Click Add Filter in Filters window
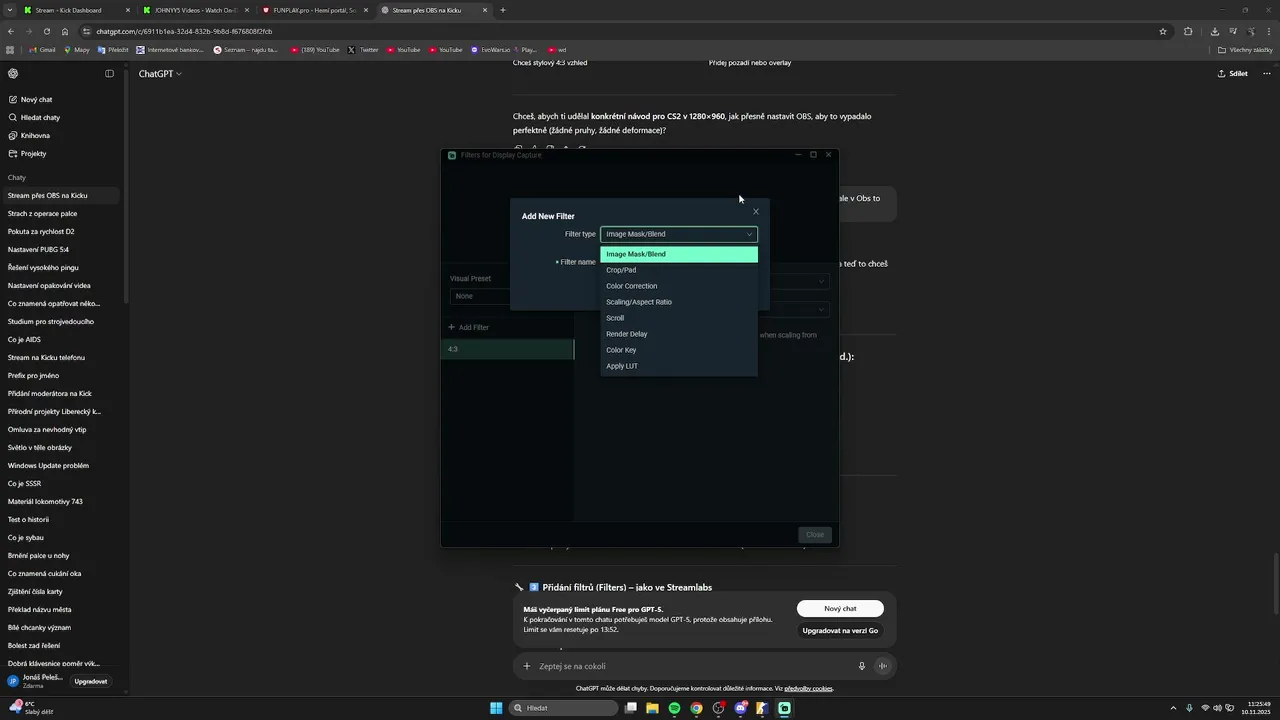This screenshot has height=720, width=1280. 469,327
